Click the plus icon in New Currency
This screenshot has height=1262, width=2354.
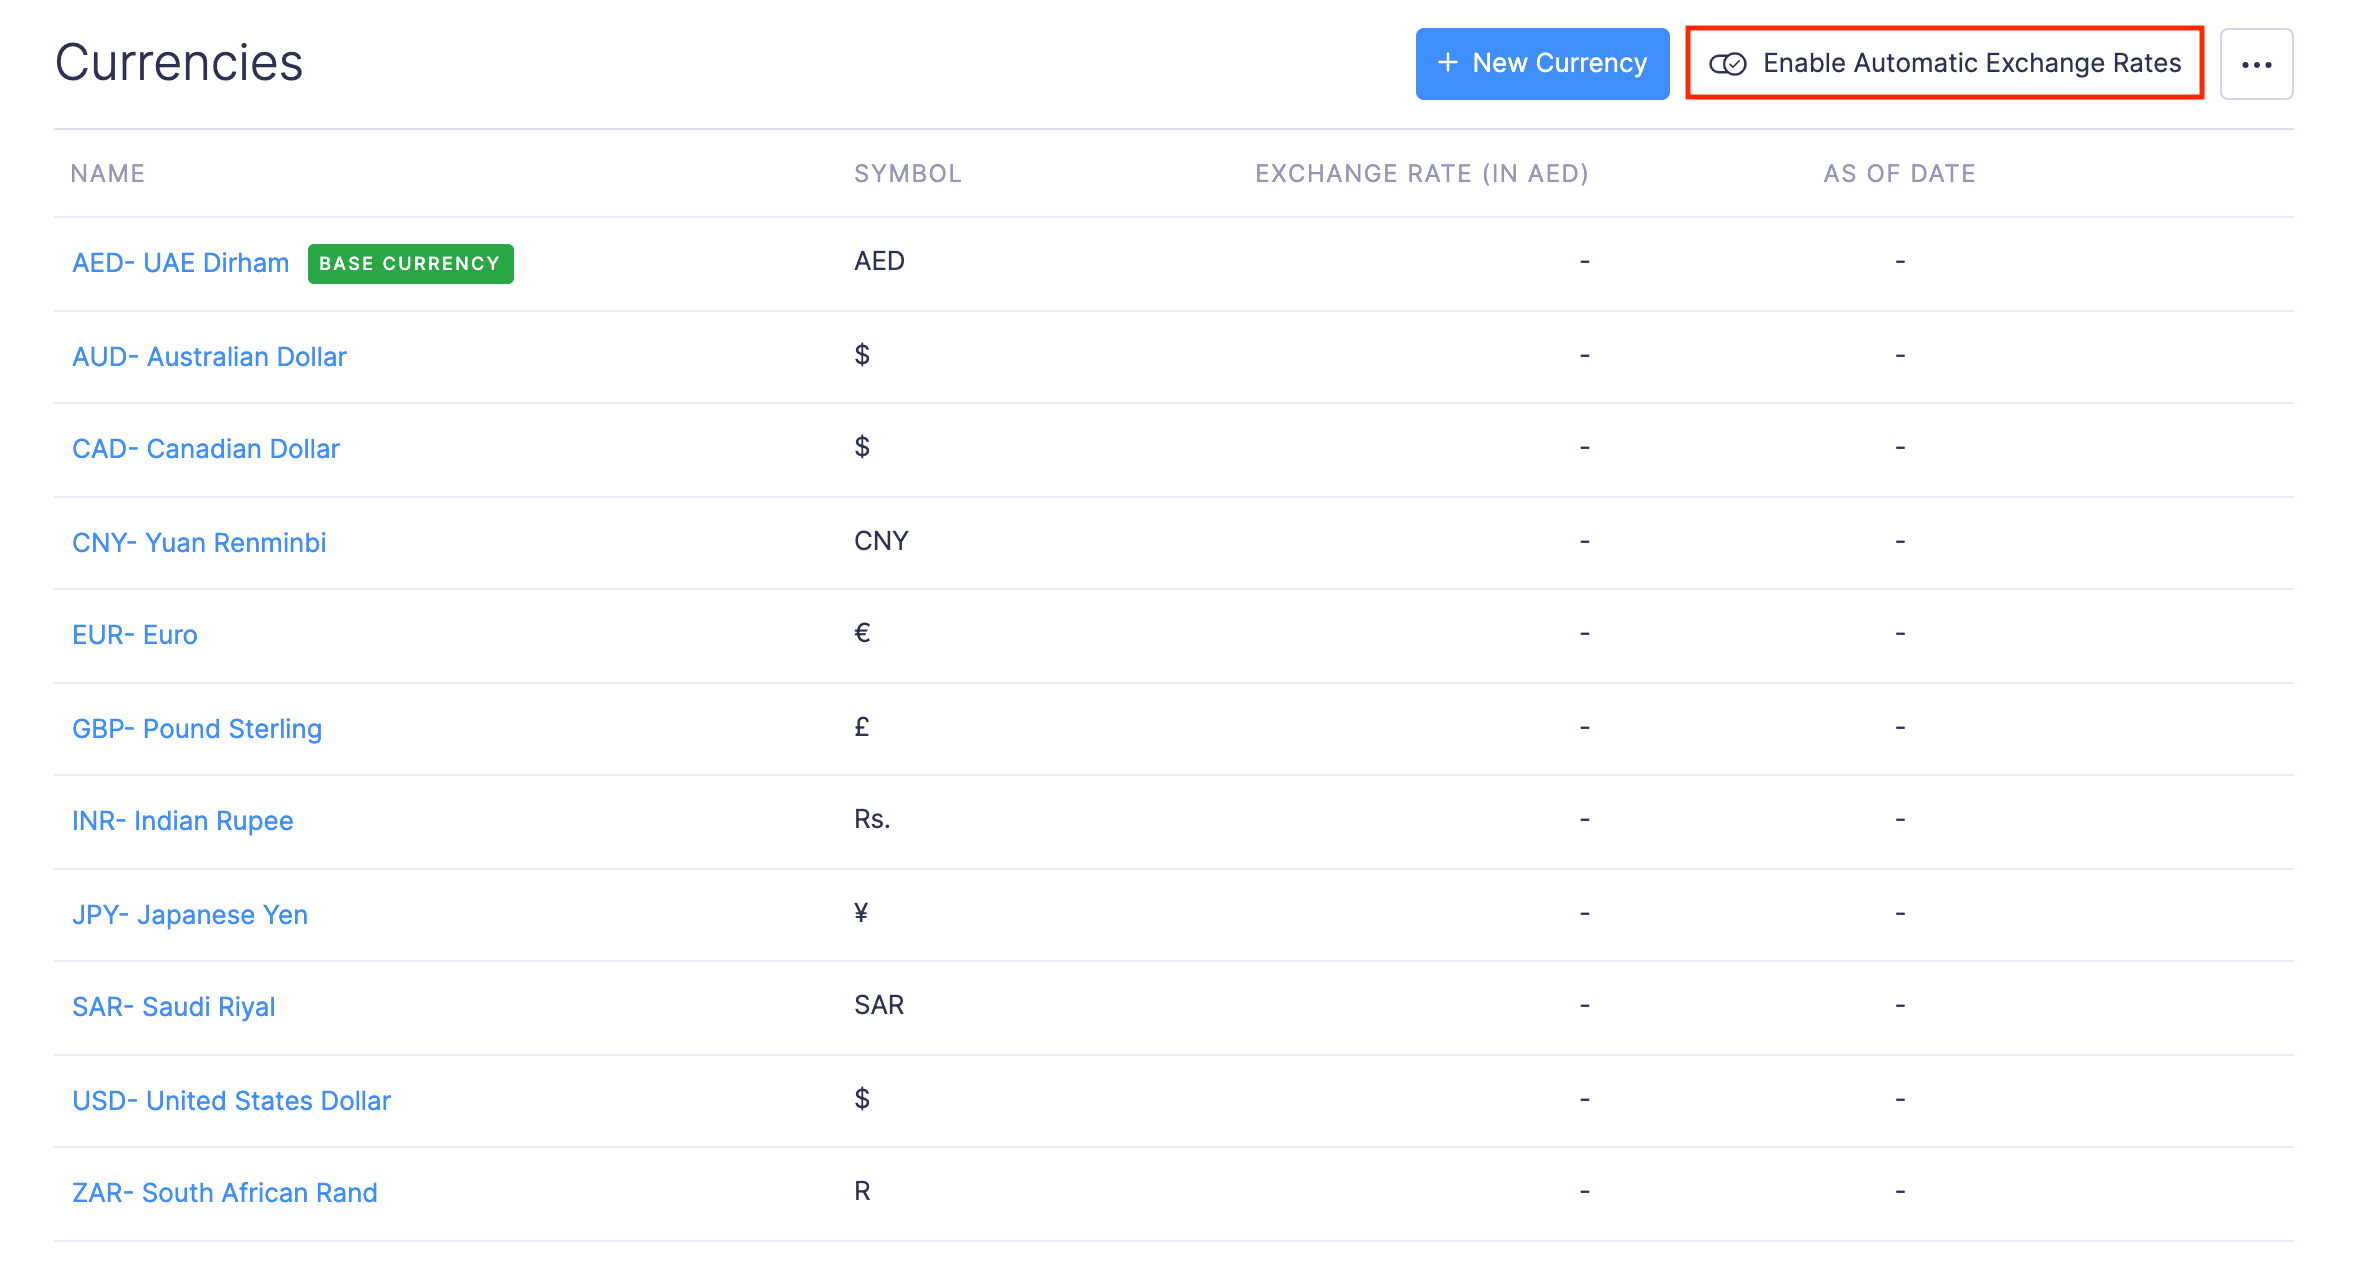1447,63
